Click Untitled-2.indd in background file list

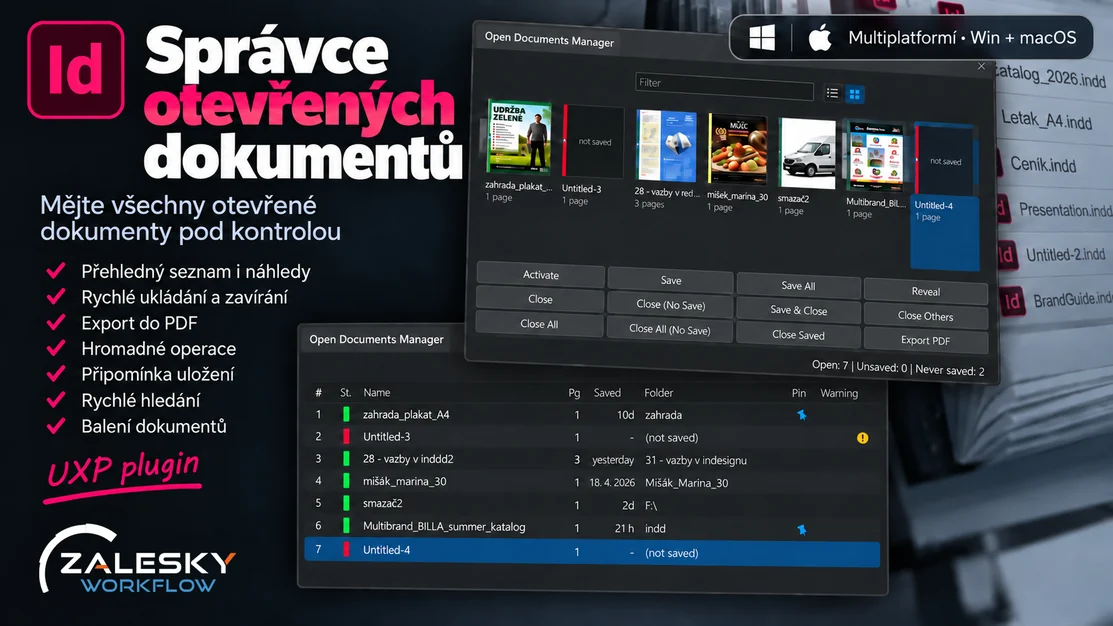1065,254
